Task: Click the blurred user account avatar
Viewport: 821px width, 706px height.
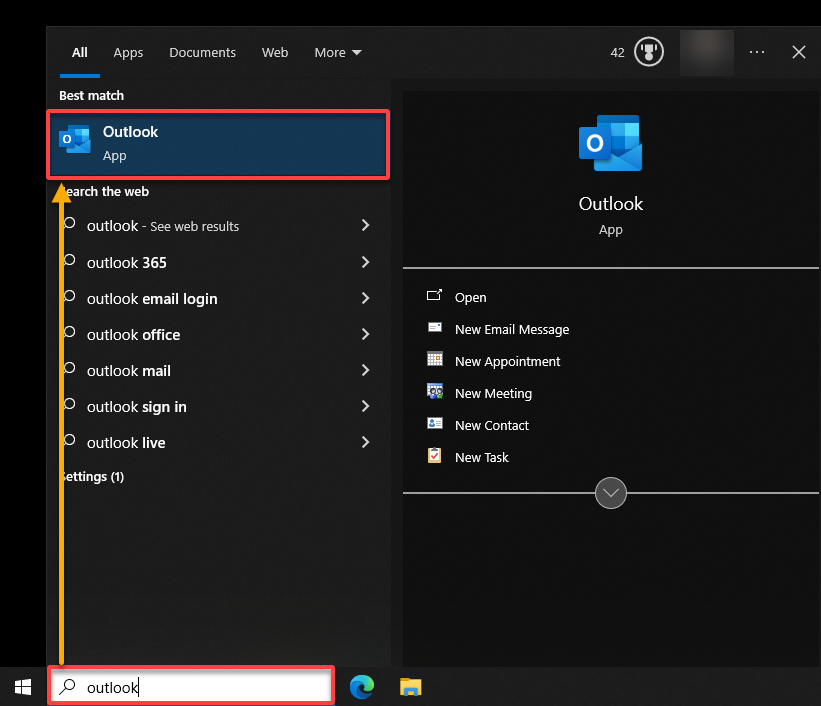Action: click(x=706, y=52)
